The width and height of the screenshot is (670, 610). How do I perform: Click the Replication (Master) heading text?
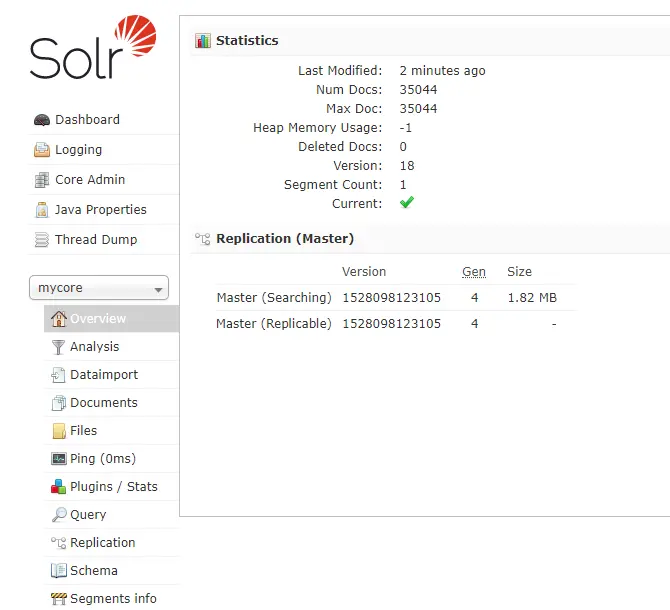(x=285, y=239)
